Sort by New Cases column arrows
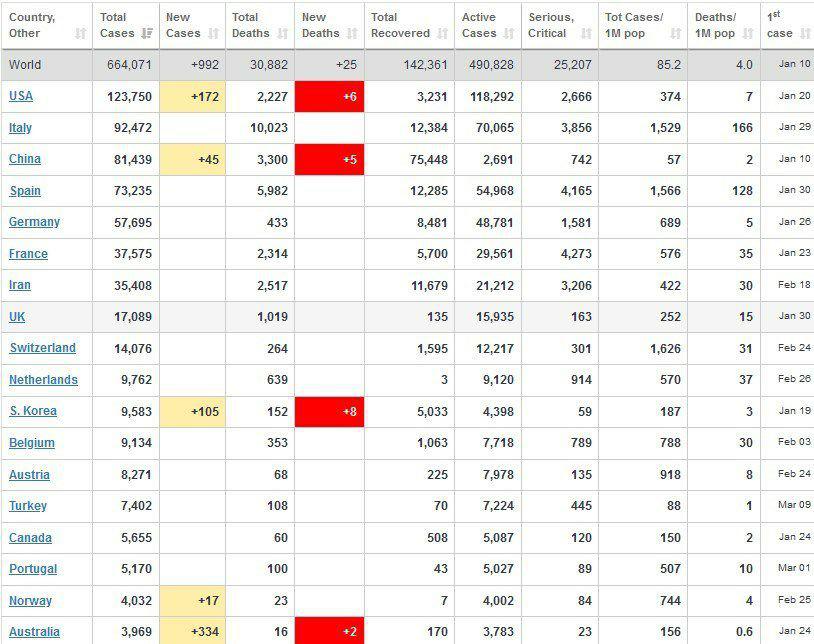 point(213,34)
